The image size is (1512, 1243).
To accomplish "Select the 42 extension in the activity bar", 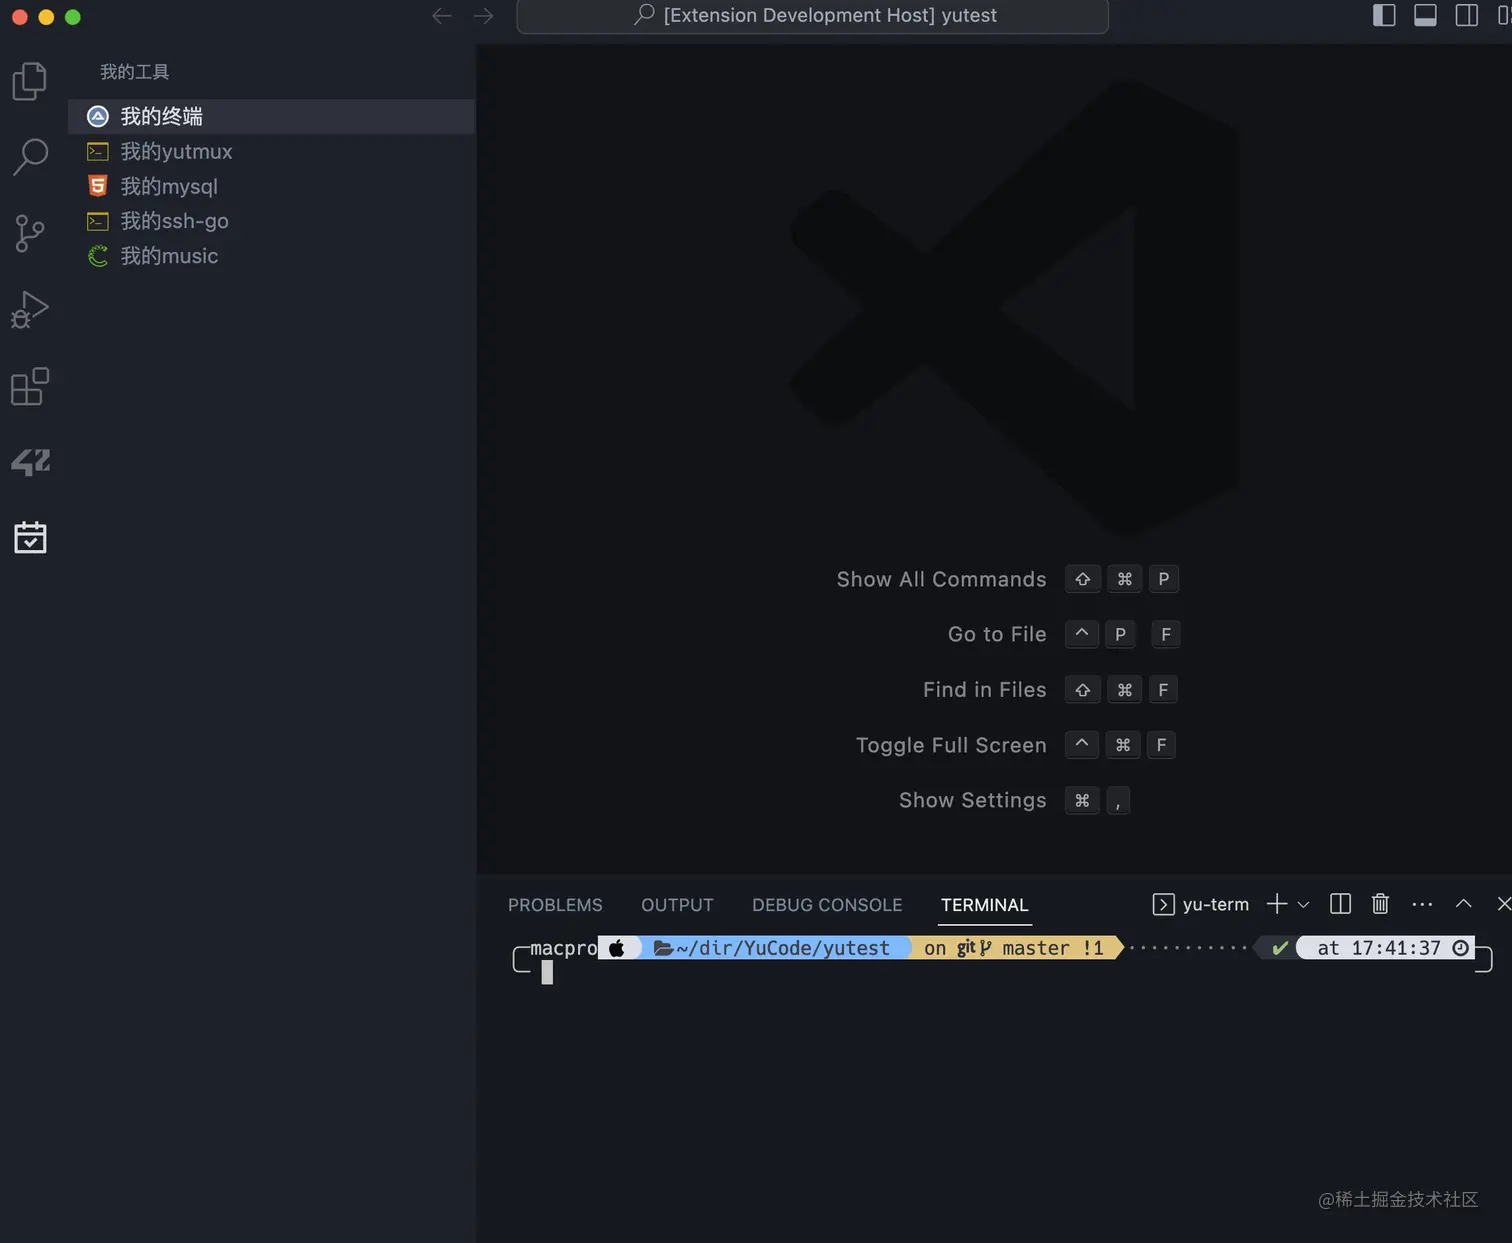I will 29,461.
